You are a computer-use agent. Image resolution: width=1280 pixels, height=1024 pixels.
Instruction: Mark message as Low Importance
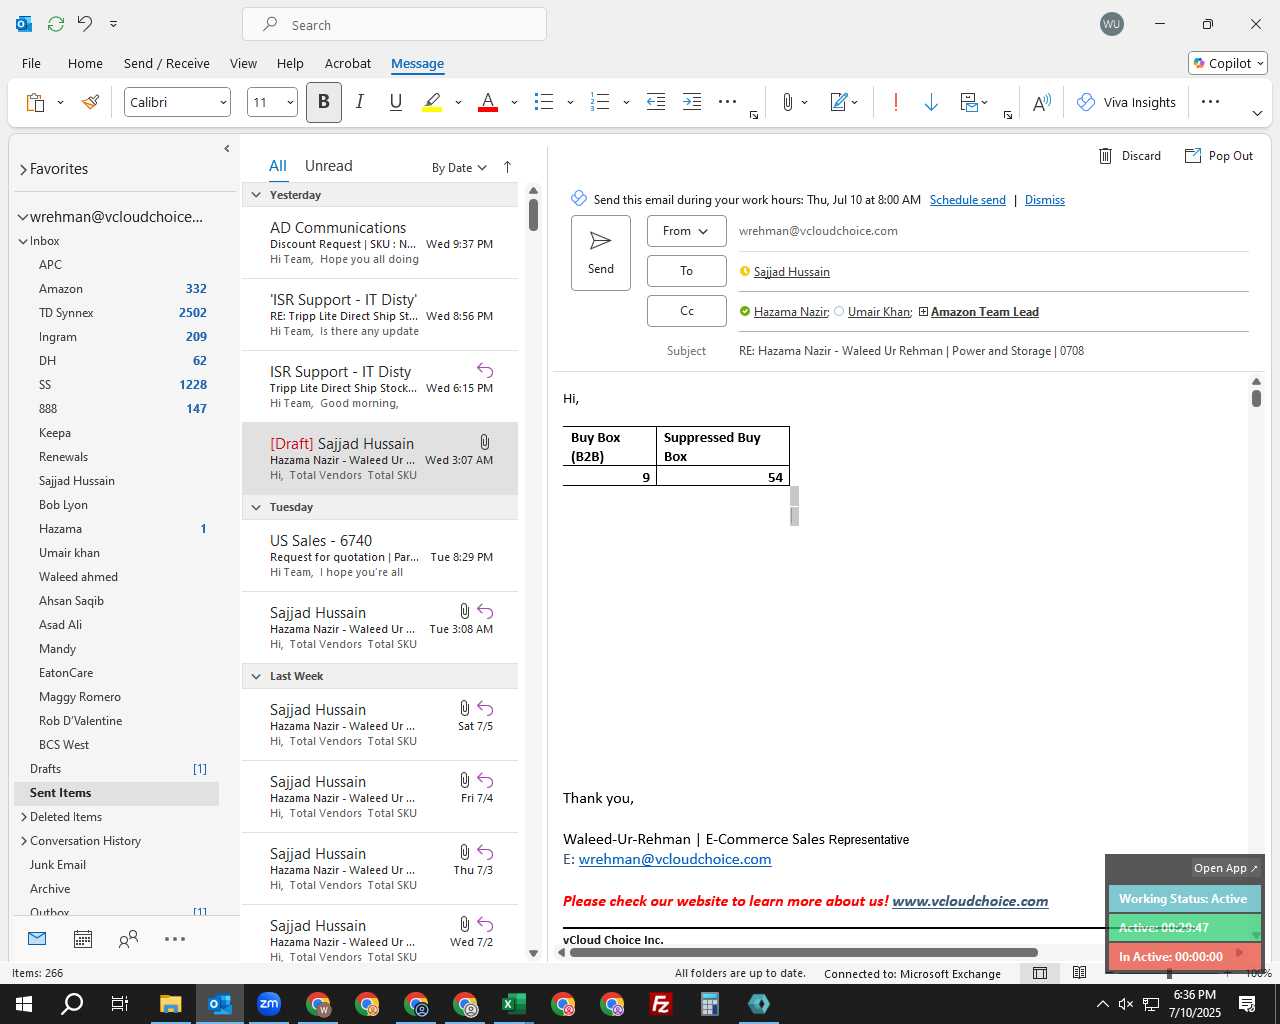tap(931, 102)
